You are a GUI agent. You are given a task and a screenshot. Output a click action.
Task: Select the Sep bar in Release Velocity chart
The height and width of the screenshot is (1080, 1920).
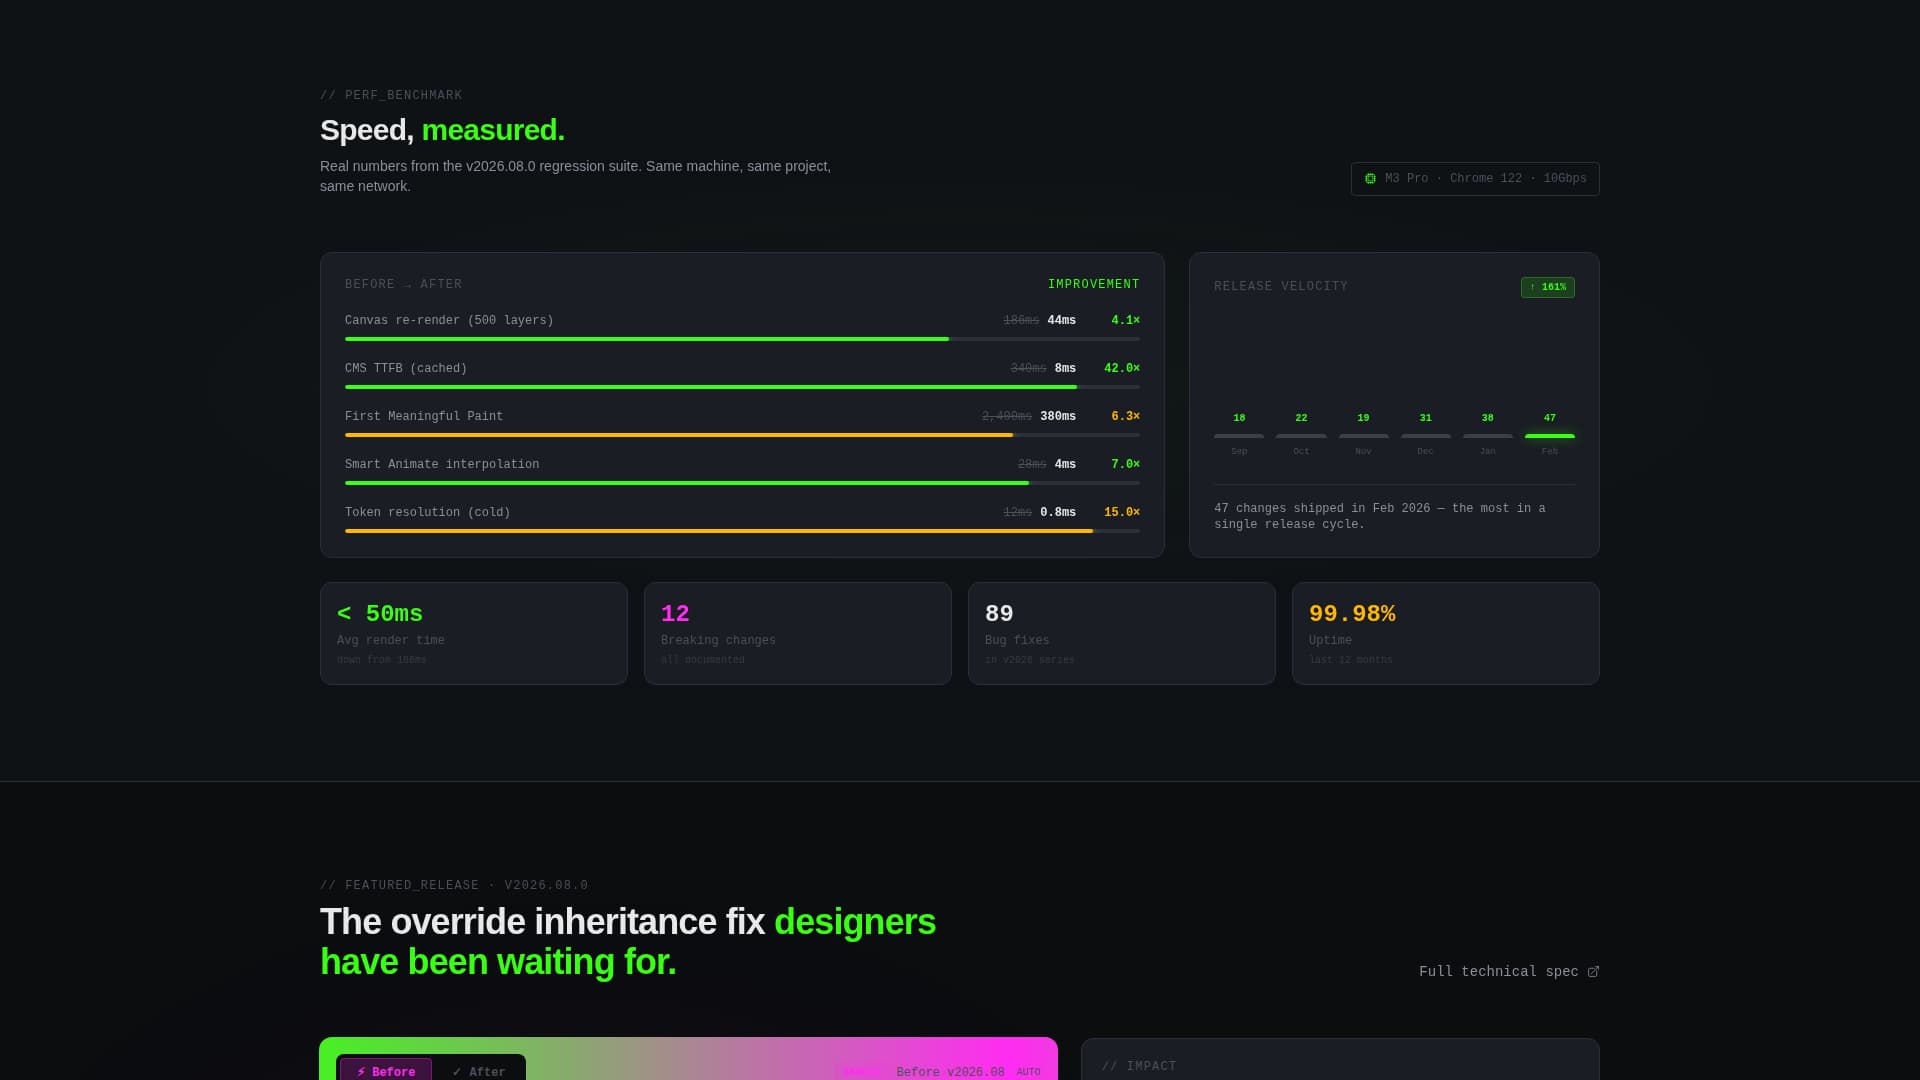(x=1239, y=436)
